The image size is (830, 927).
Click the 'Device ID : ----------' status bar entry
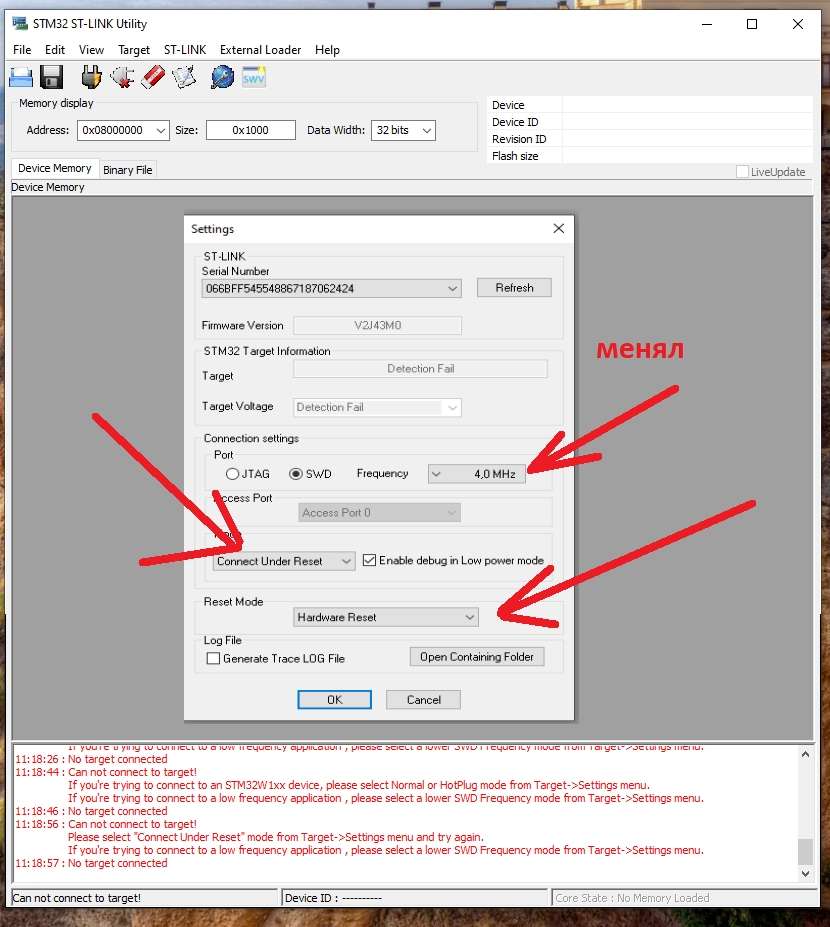tap(333, 898)
